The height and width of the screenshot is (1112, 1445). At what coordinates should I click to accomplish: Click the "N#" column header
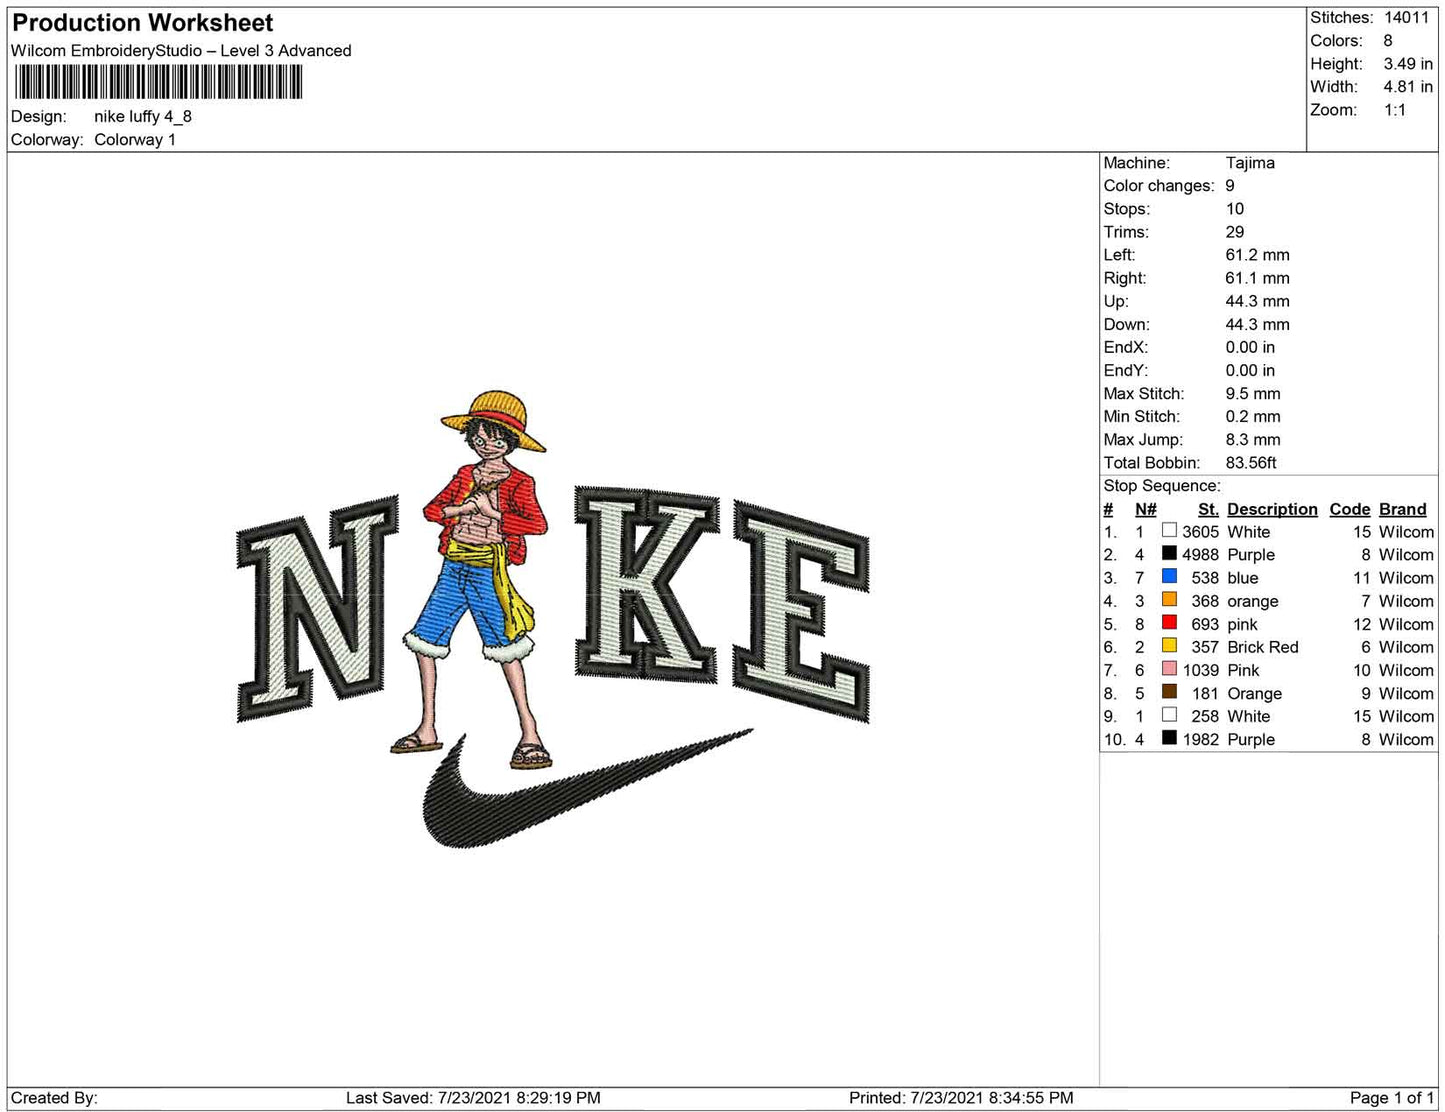point(1146,509)
